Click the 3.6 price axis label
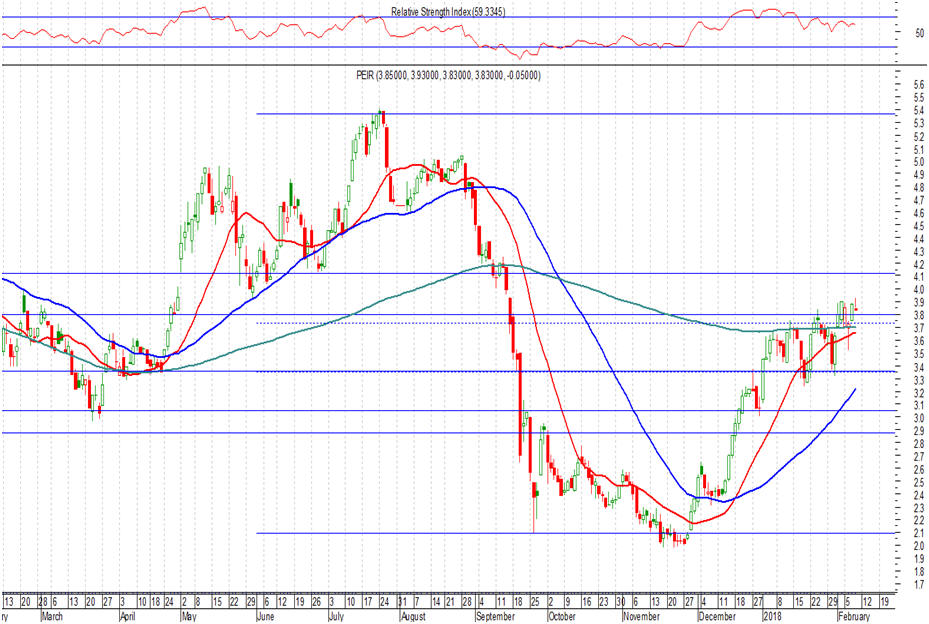Viewport: 929px width, 624px height. click(919, 341)
